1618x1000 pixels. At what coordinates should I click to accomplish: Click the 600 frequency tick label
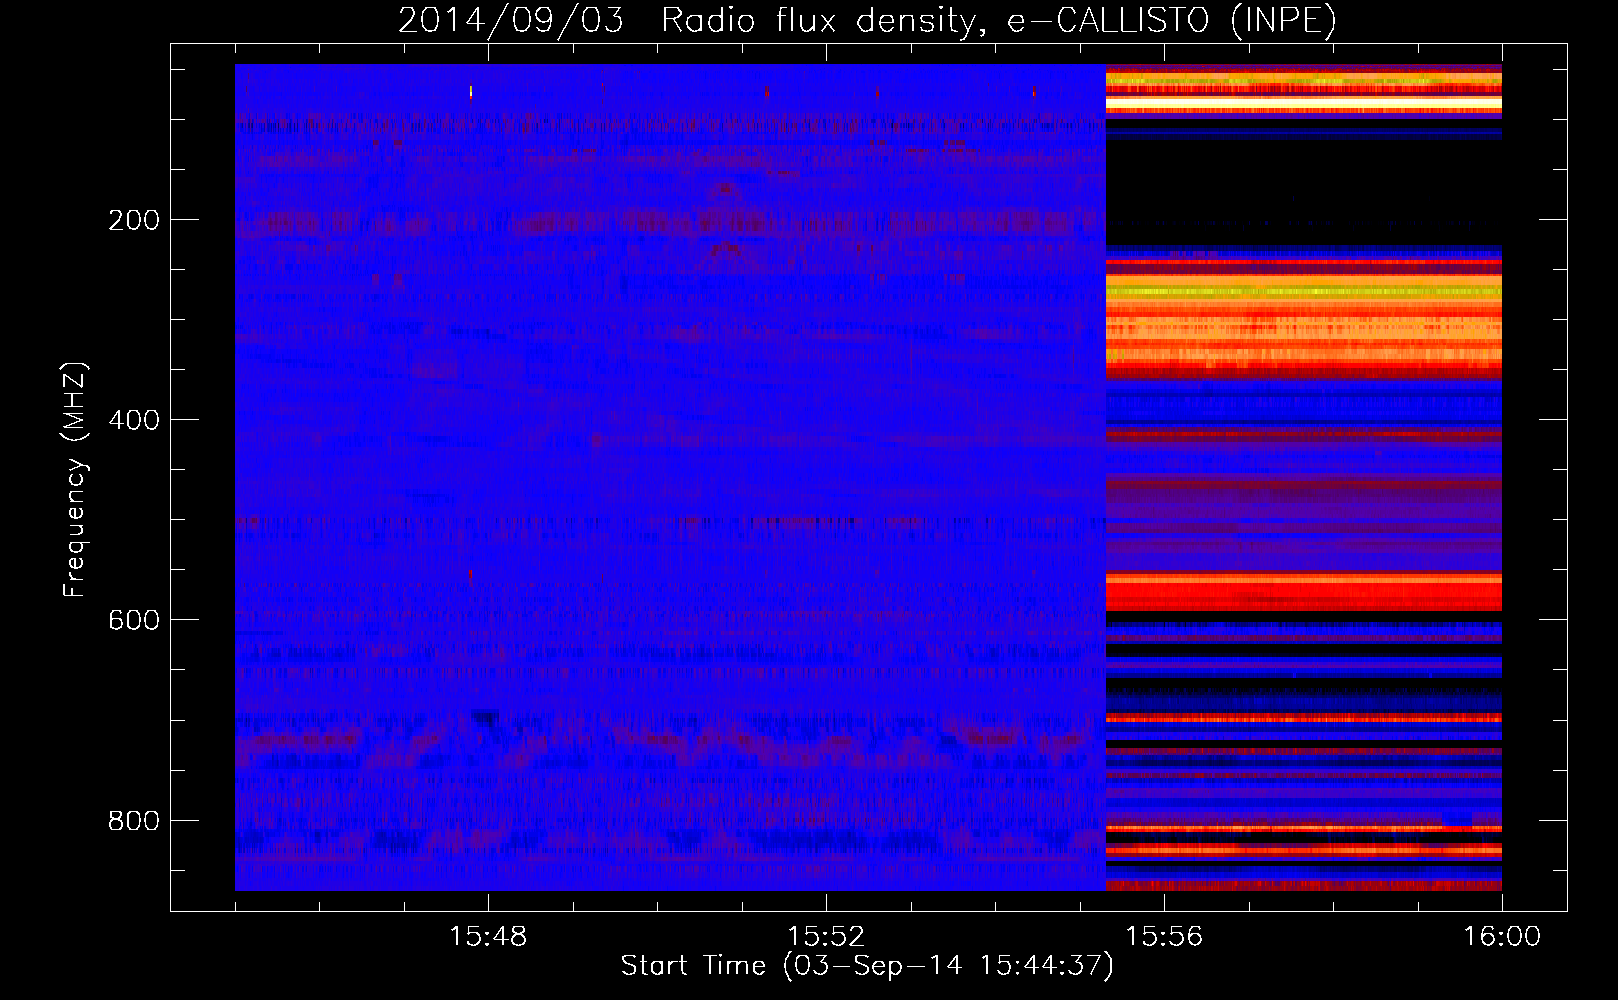[x=133, y=620]
